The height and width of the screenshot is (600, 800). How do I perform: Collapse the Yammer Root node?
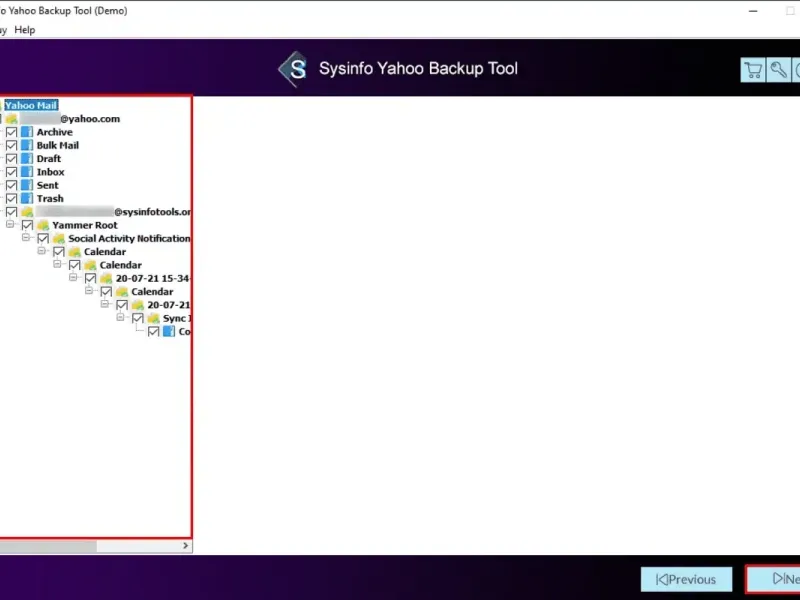[10, 224]
